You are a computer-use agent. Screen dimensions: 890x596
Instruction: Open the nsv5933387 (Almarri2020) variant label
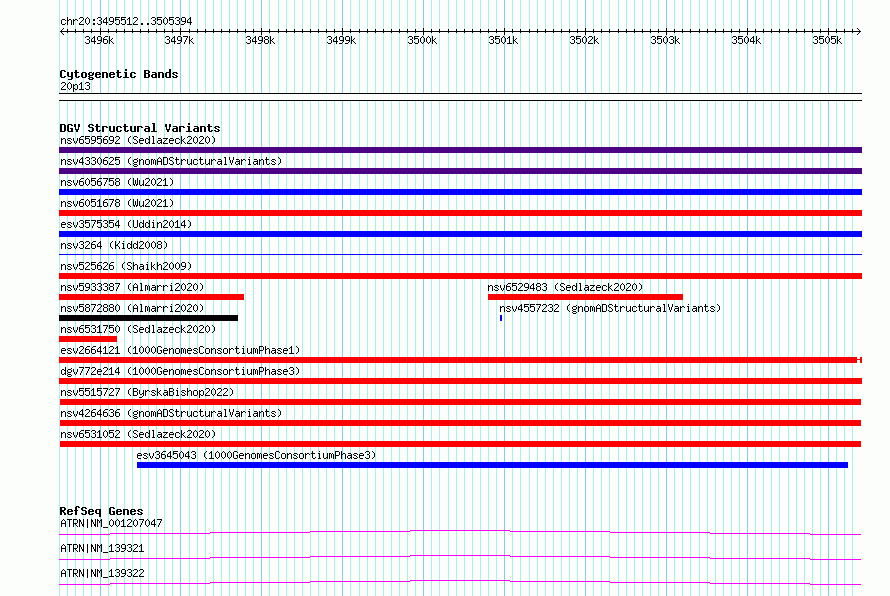(132, 287)
